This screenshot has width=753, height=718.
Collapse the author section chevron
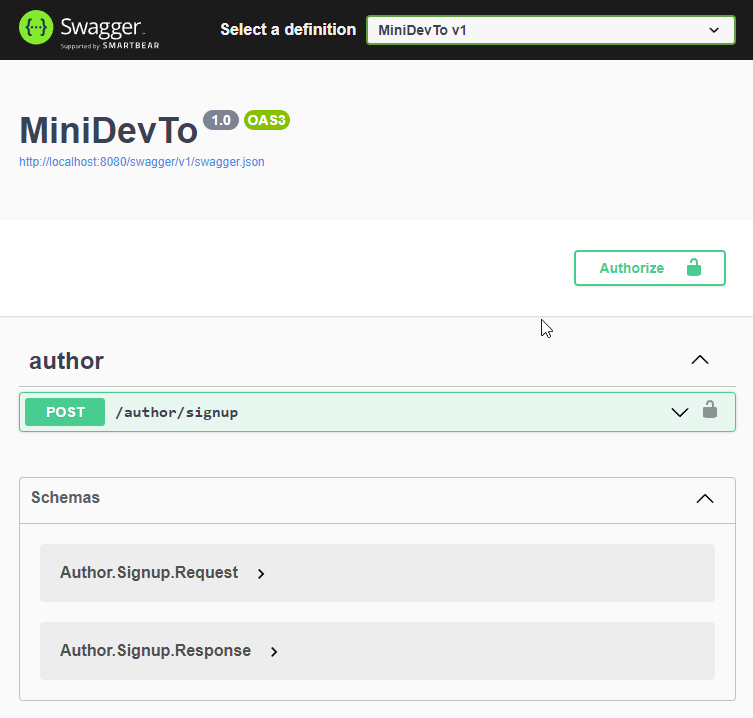click(x=700, y=360)
